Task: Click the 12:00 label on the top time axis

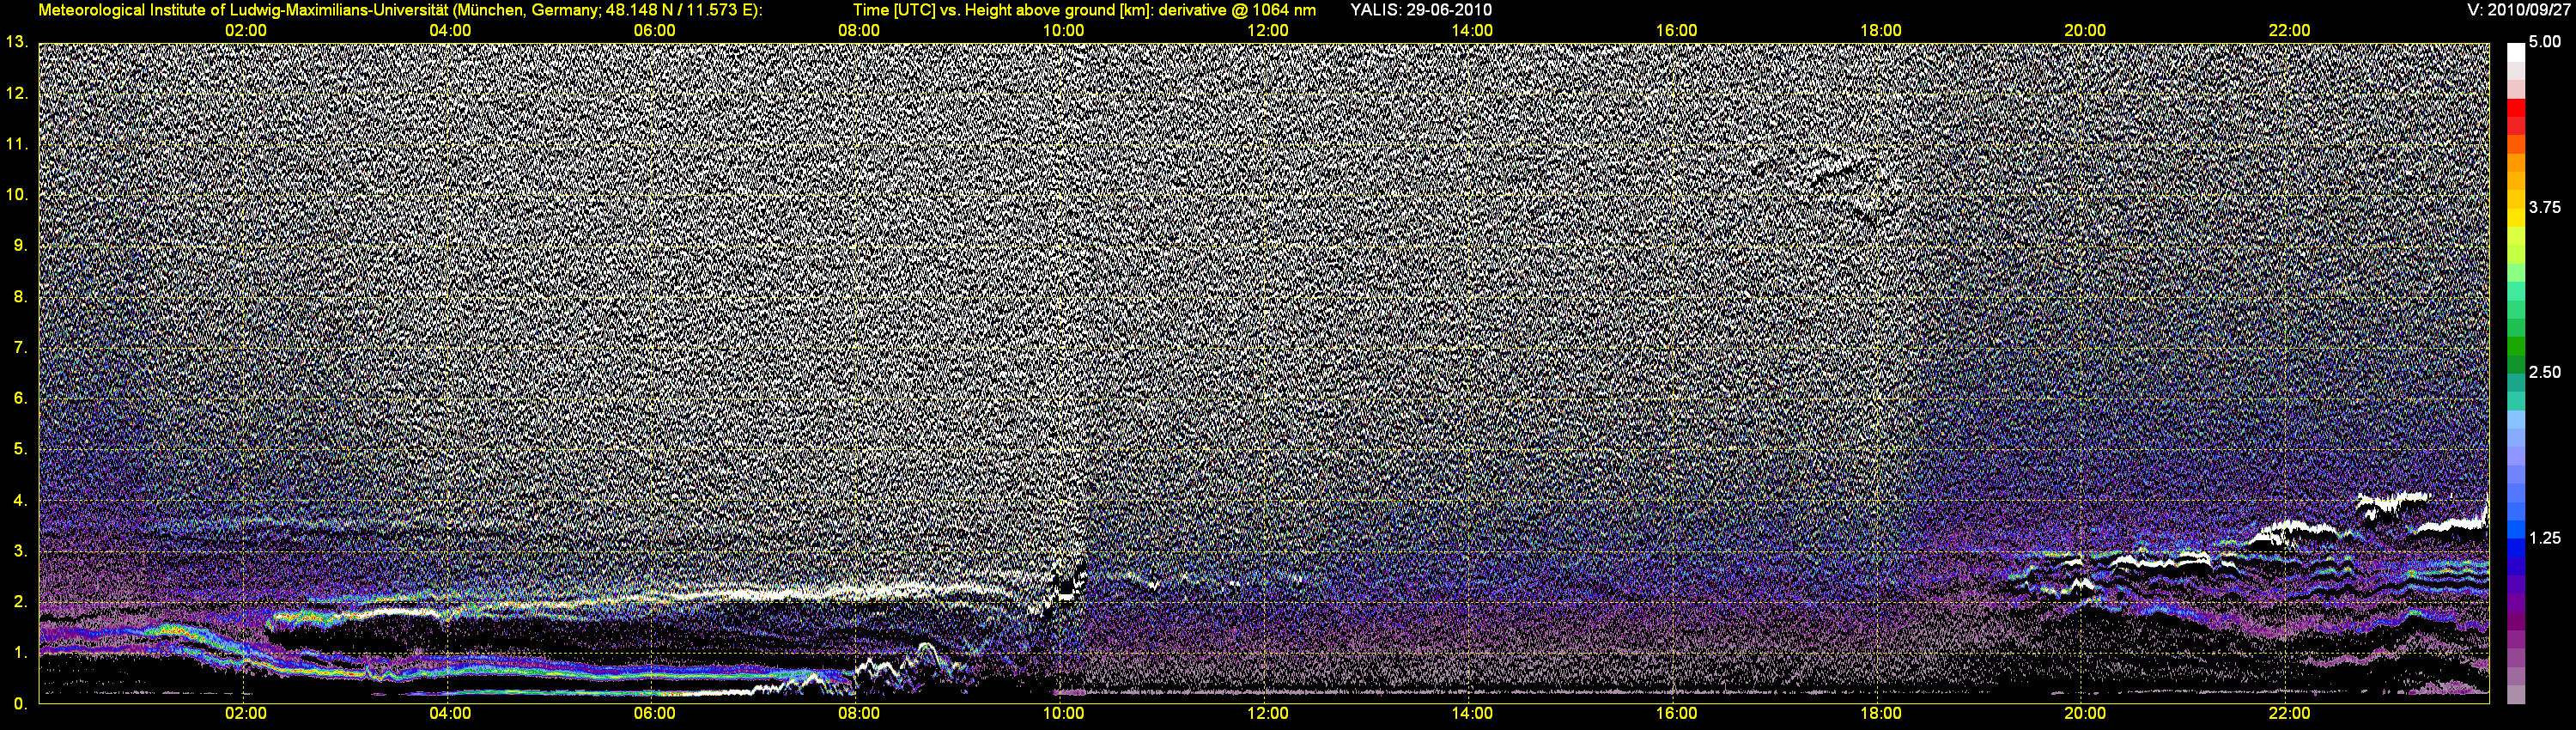Action: (x=1268, y=31)
